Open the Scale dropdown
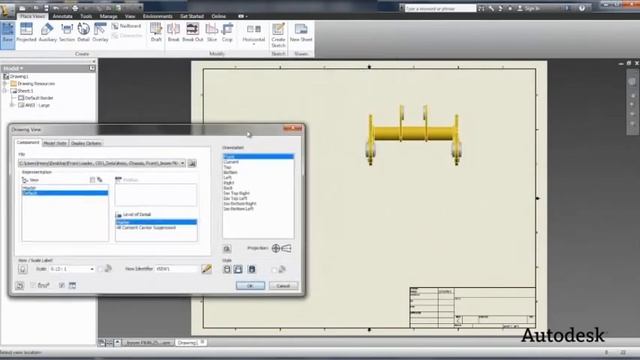640x360 pixels. [92, 269]
